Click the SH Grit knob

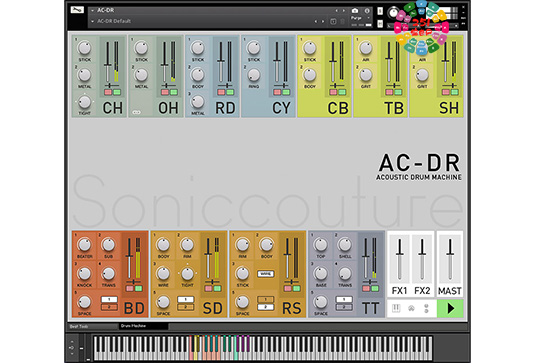(x=422, y=75)
